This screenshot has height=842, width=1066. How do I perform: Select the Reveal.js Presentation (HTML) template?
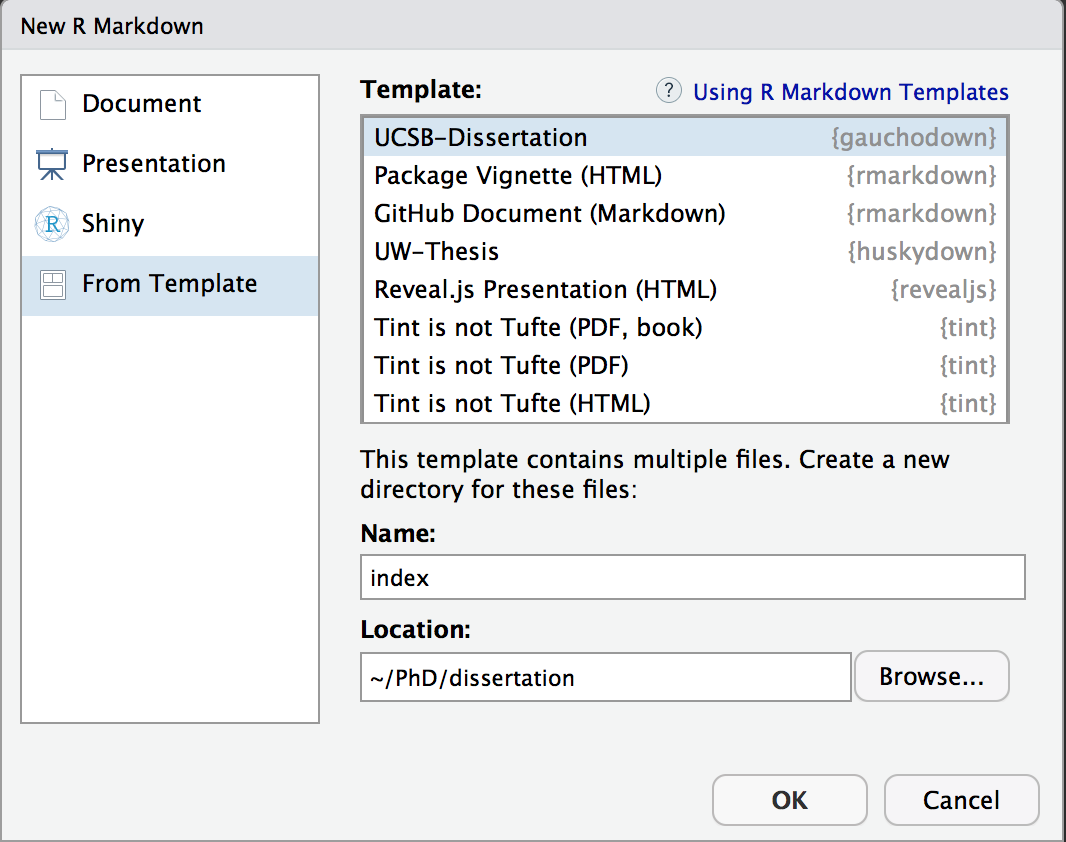point(546,290)
